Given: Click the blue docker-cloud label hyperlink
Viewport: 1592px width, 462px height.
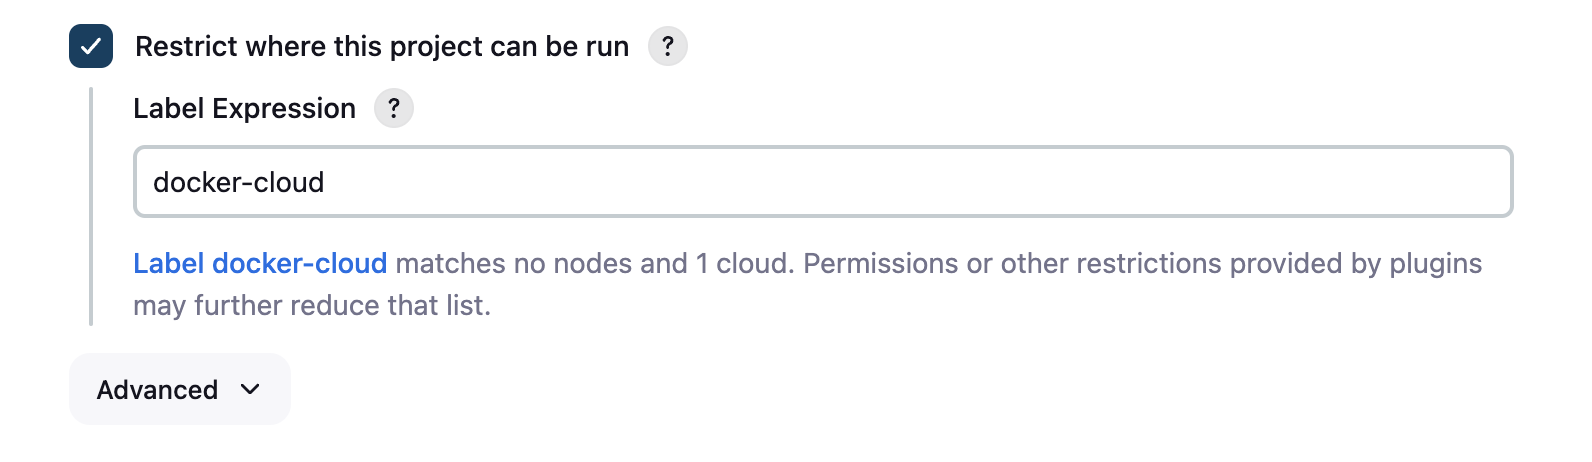Looking at the screenshot, I should pos(299,263).
